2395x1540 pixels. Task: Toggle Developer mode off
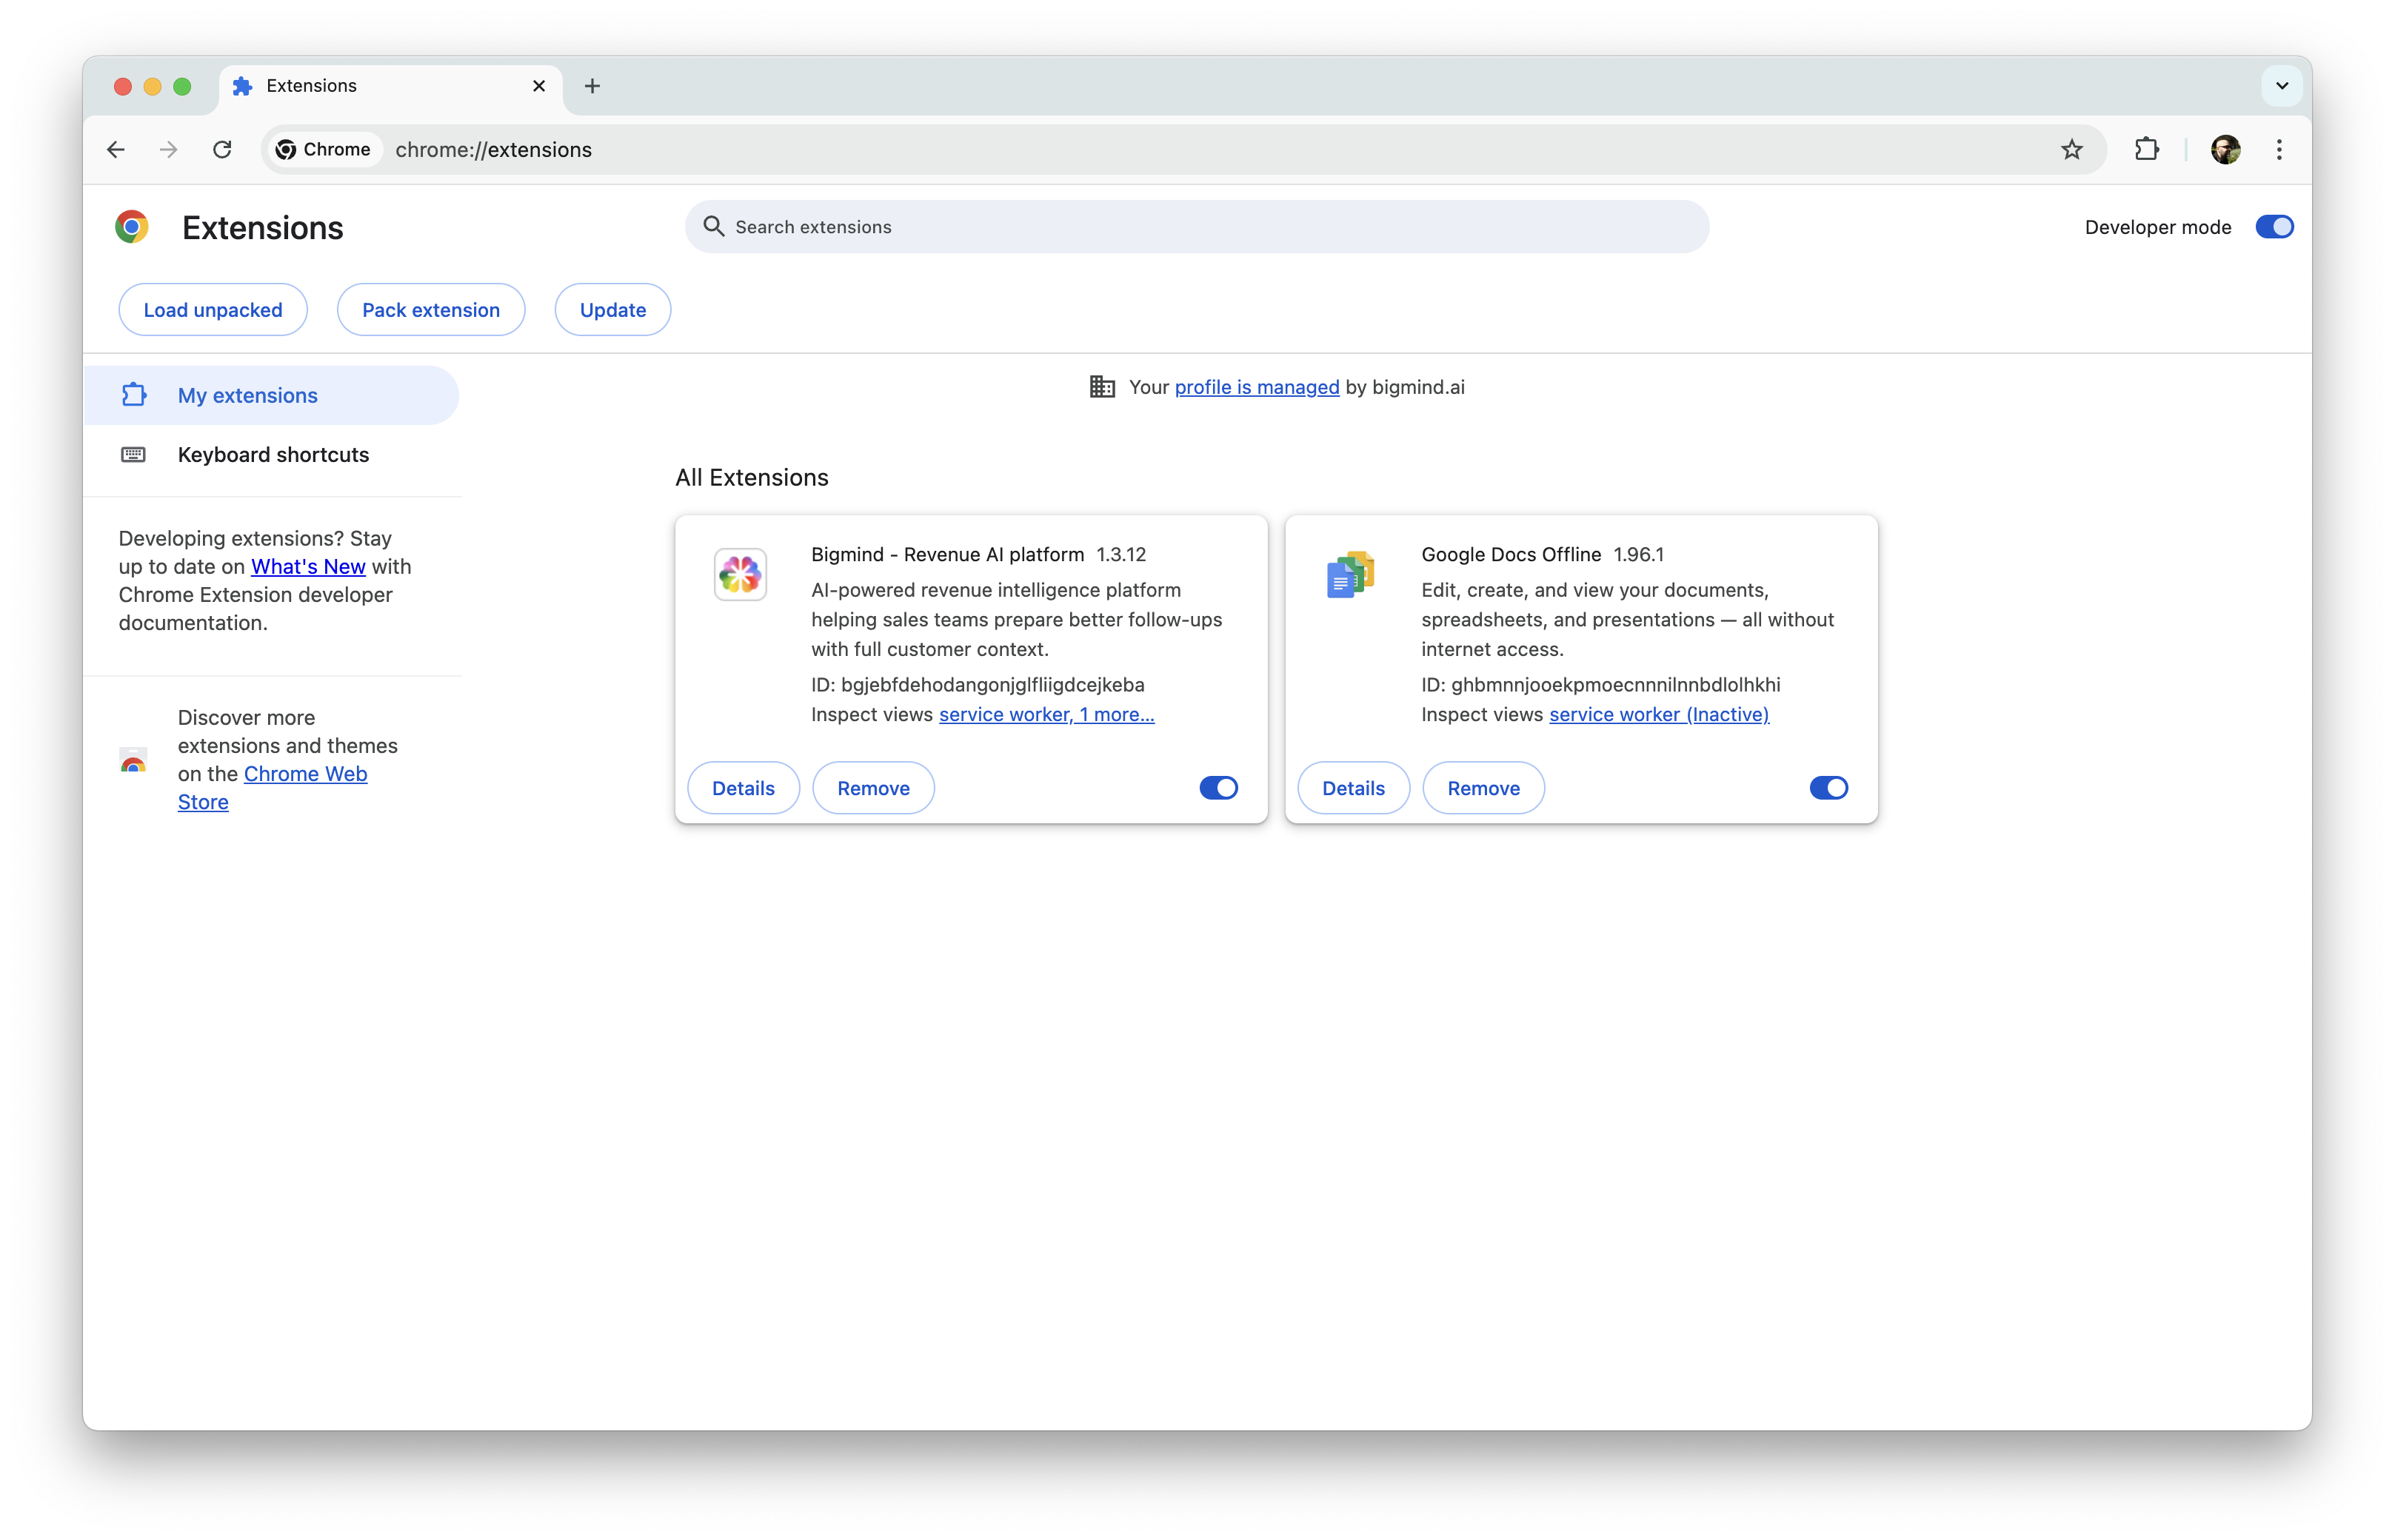(2274, 227)
